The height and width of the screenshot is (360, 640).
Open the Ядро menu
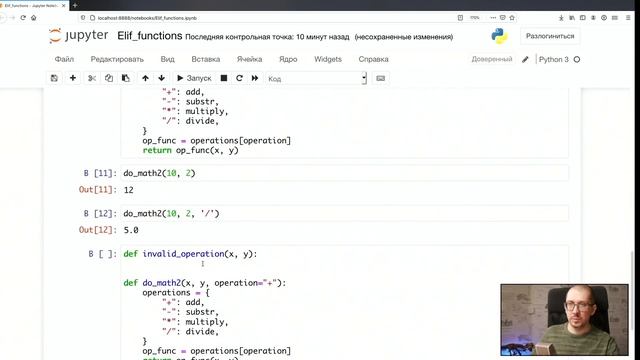pos(288,59)
